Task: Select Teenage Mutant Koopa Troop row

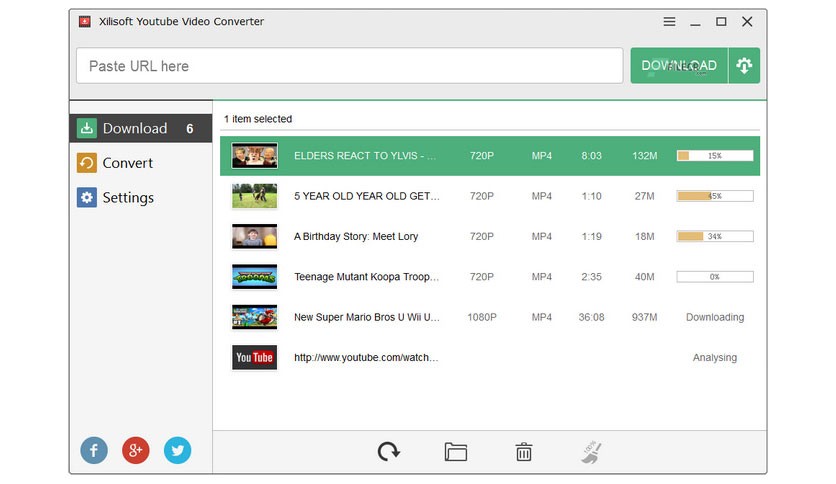Action: [490, 277]
